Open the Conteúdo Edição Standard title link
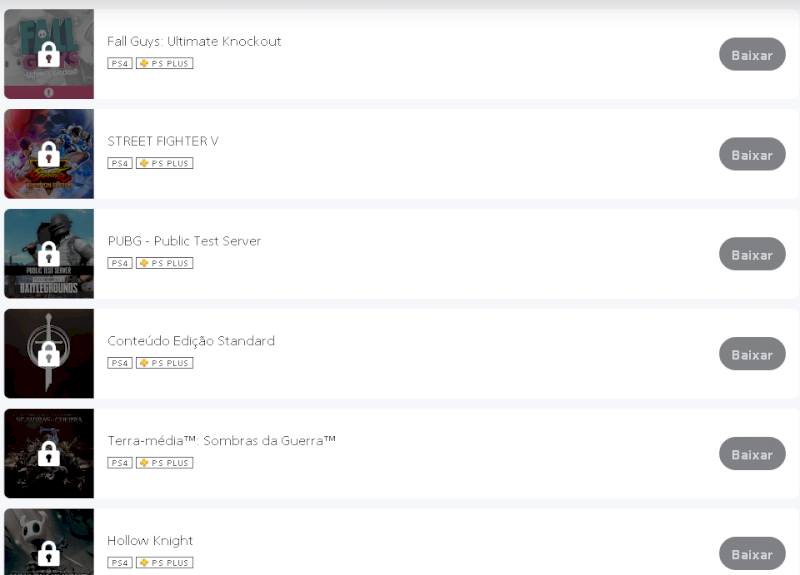800x575 pixels. (191, 341)
